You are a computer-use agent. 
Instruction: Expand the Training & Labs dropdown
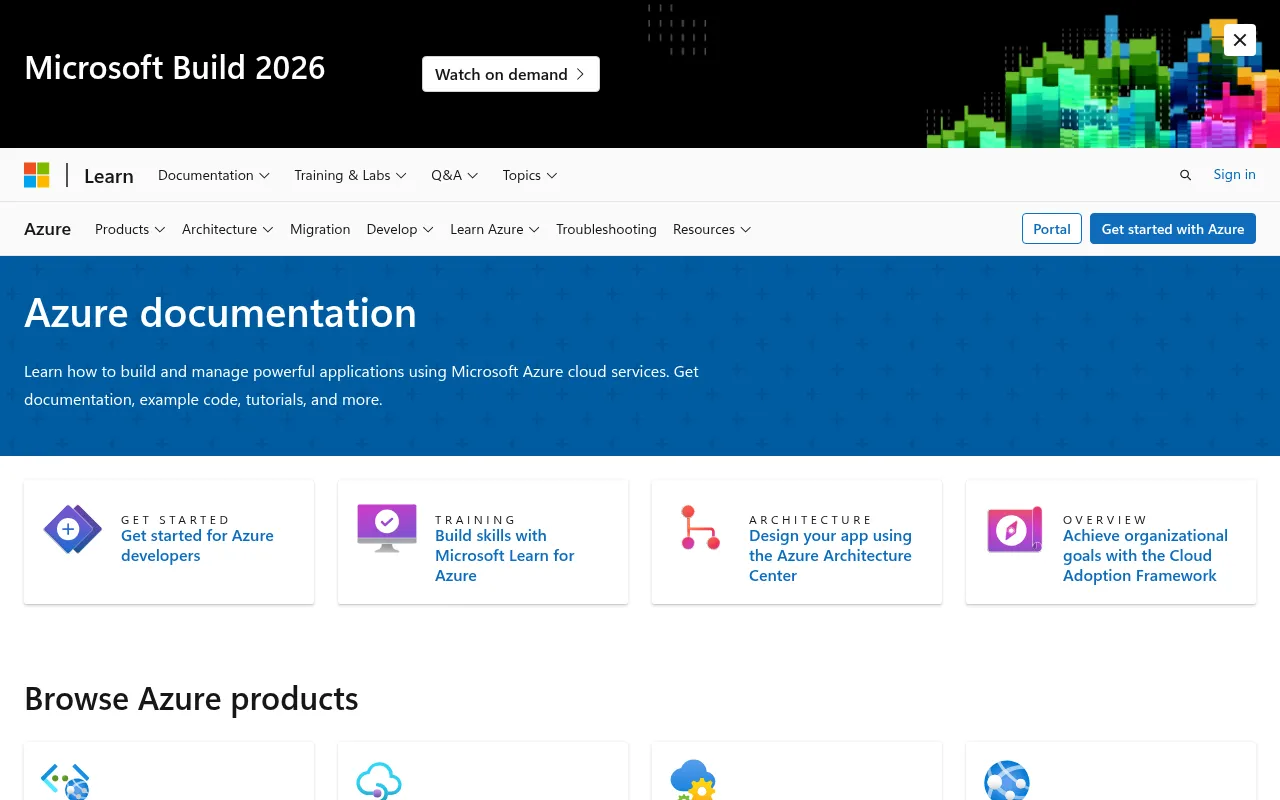pyautogui.click(x=350, y=175)
